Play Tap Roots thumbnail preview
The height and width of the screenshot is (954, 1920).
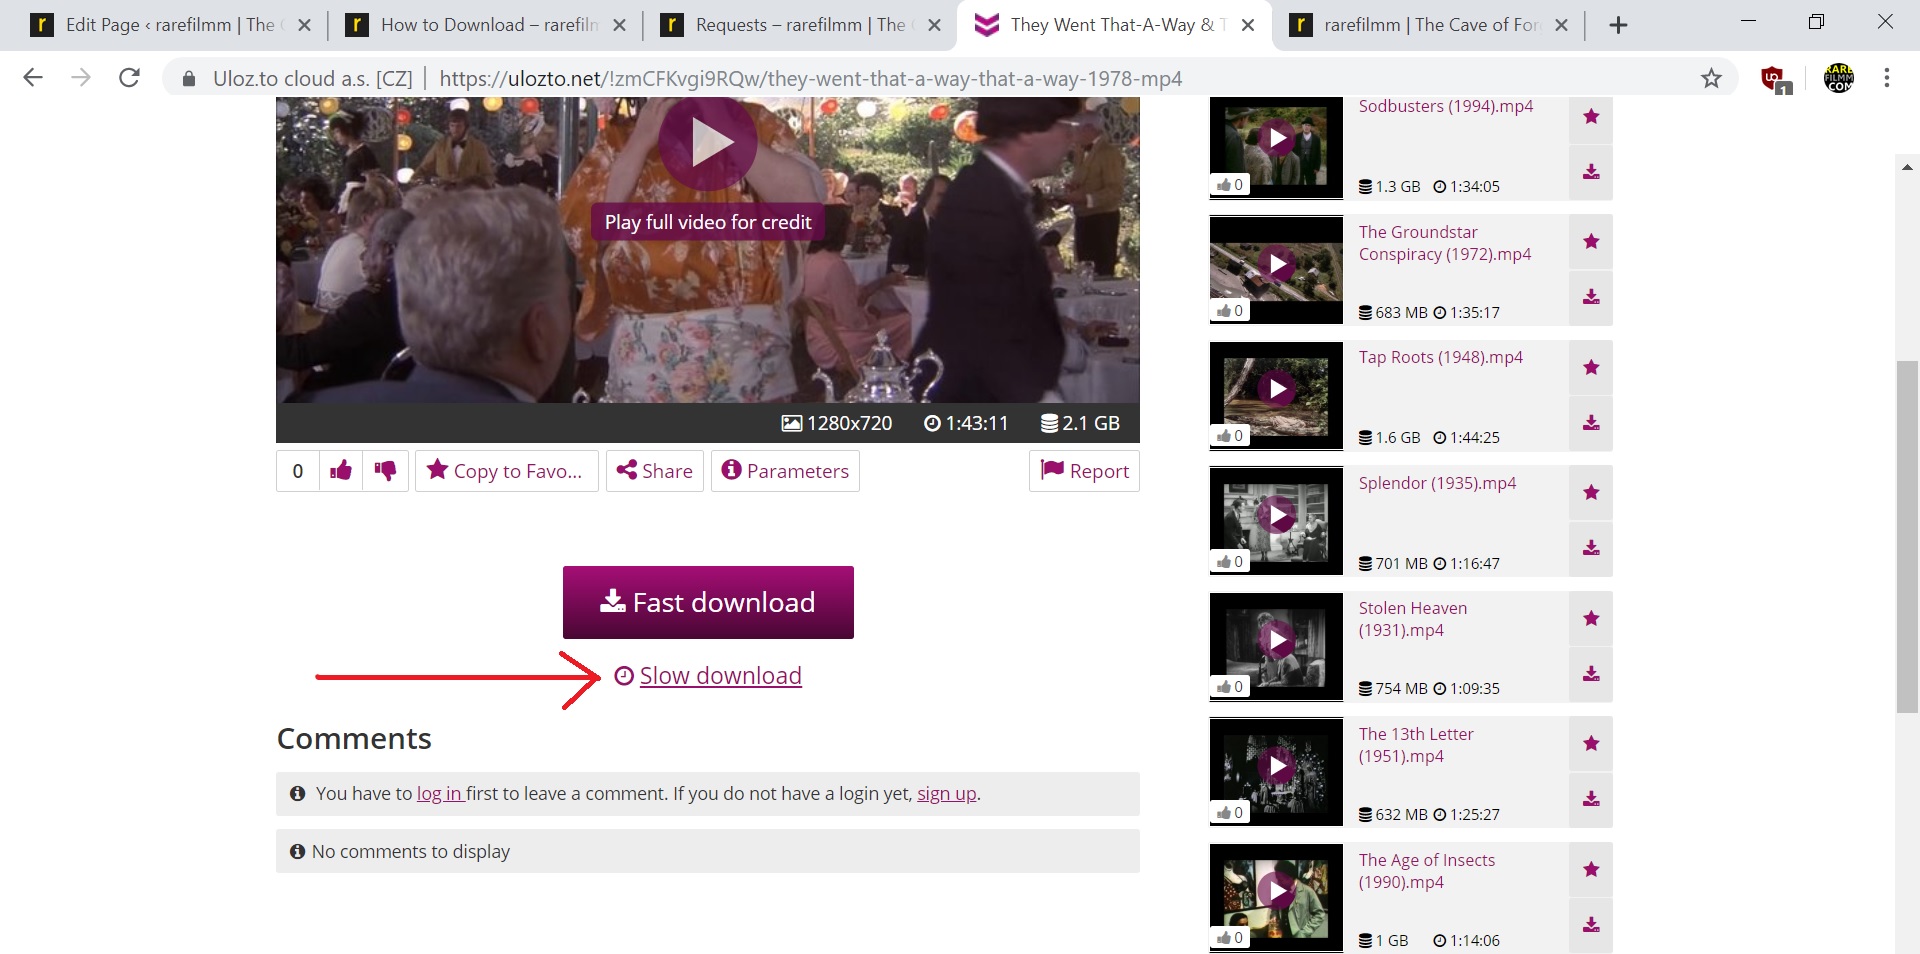point(1276,389)
